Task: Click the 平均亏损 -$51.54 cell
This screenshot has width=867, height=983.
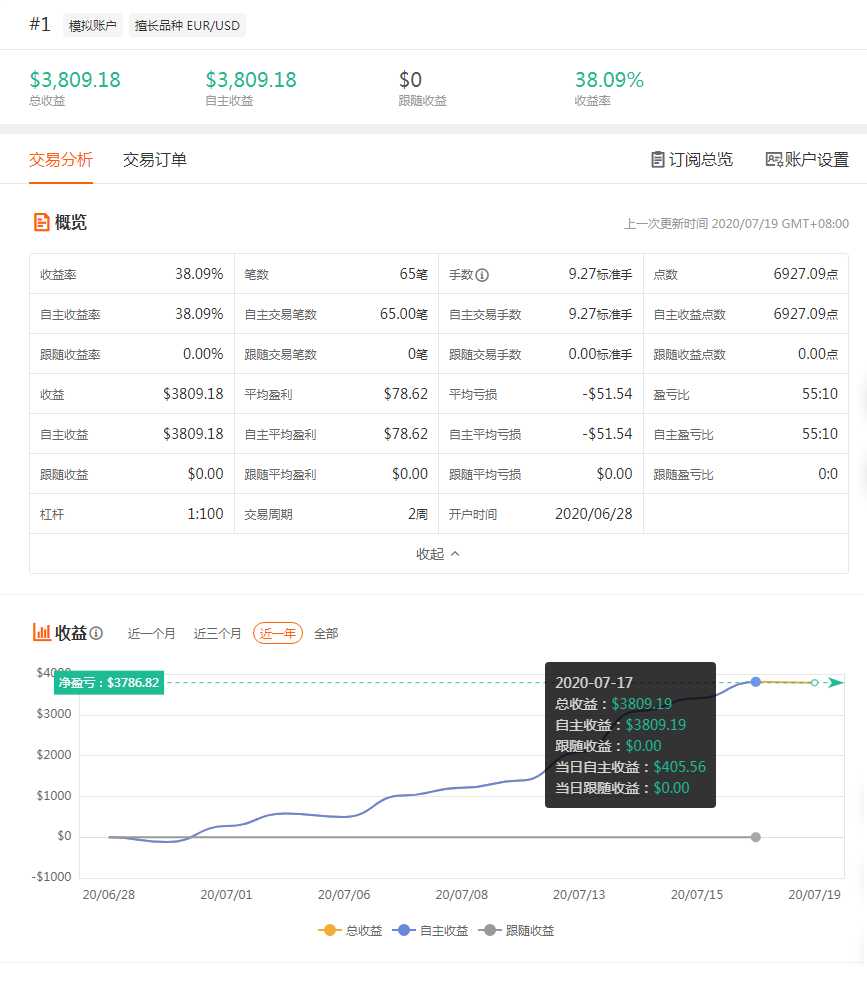Action: 541,394
